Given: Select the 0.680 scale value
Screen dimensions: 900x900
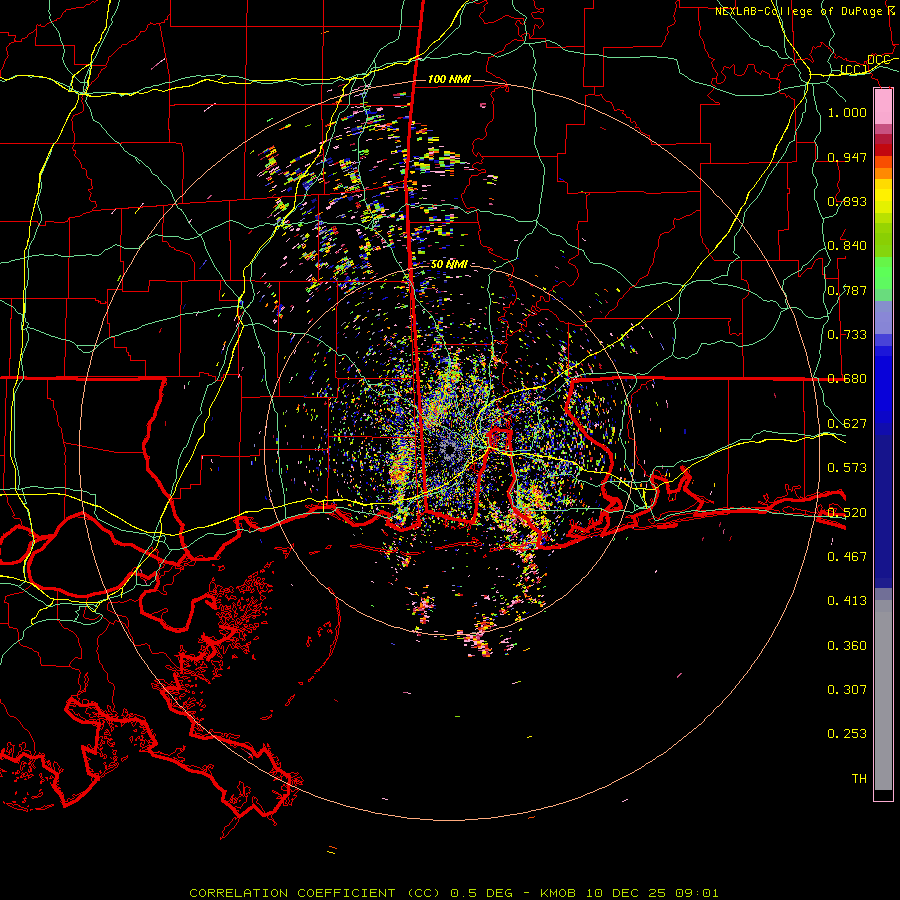Looking at the screenshot, I should click(847, 379).
